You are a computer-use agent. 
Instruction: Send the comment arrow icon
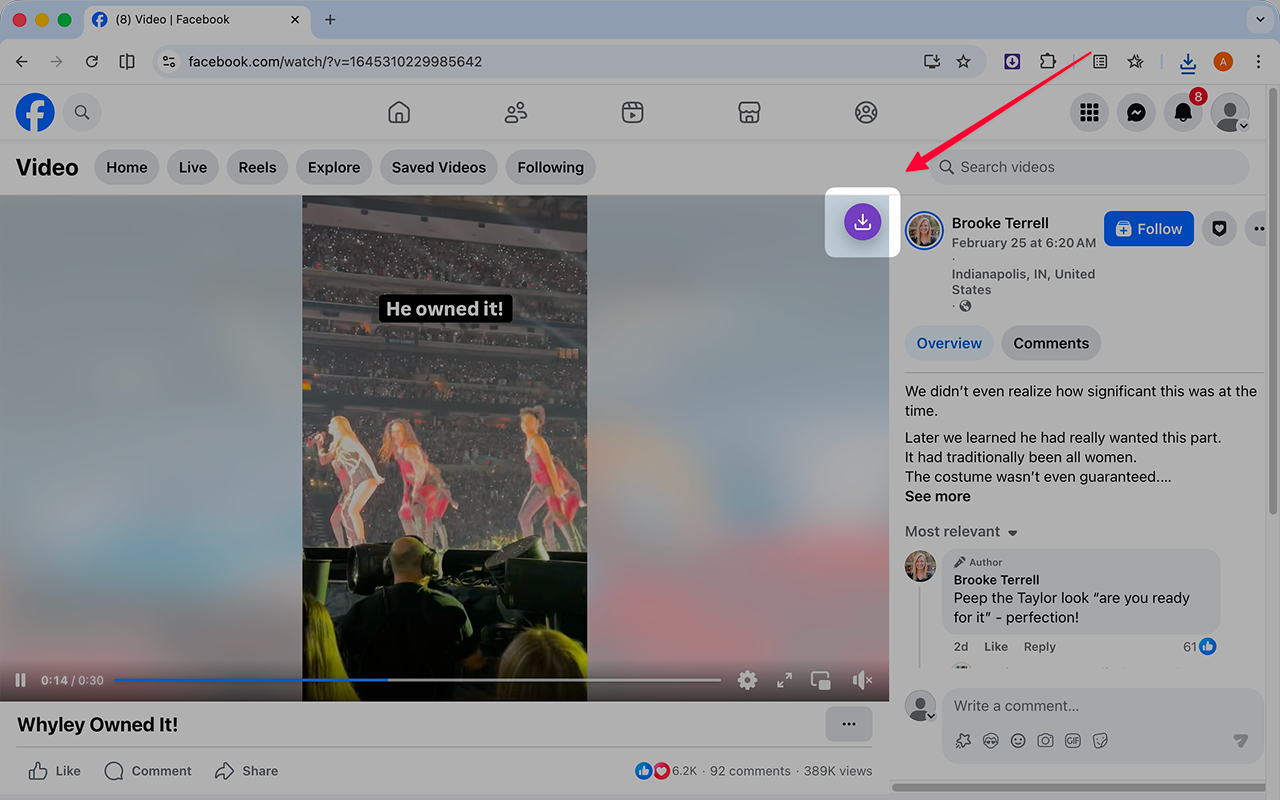[1240, 741]
